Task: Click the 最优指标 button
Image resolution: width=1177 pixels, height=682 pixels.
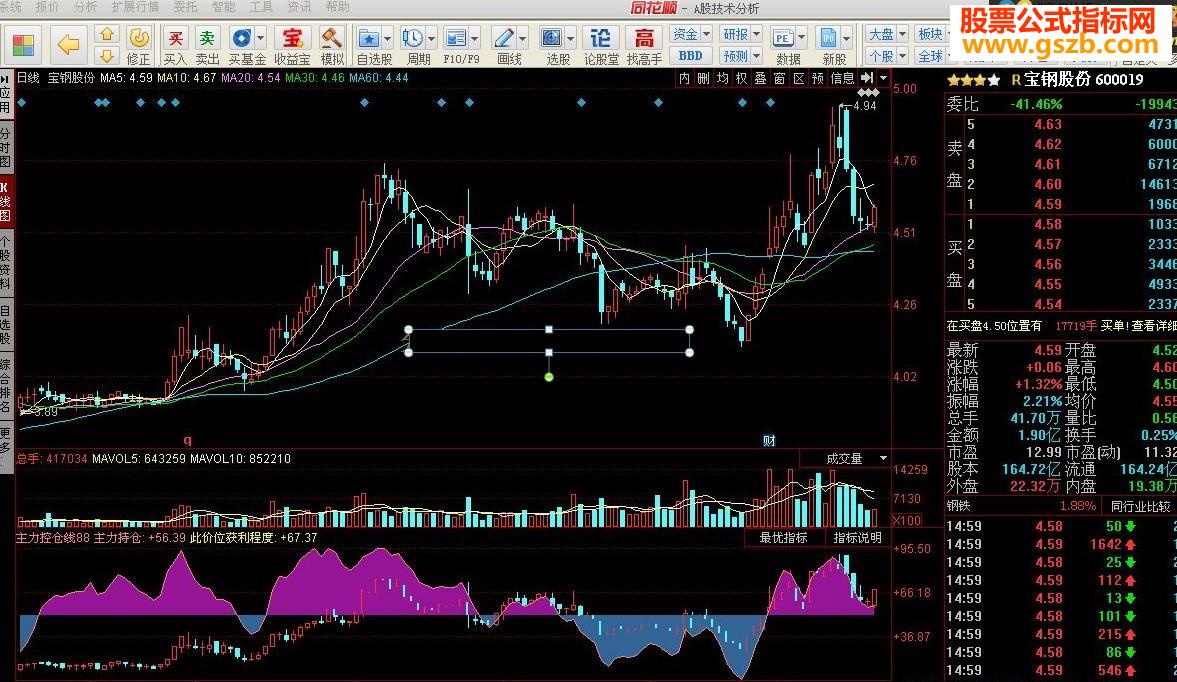Action: pos(783,537)
